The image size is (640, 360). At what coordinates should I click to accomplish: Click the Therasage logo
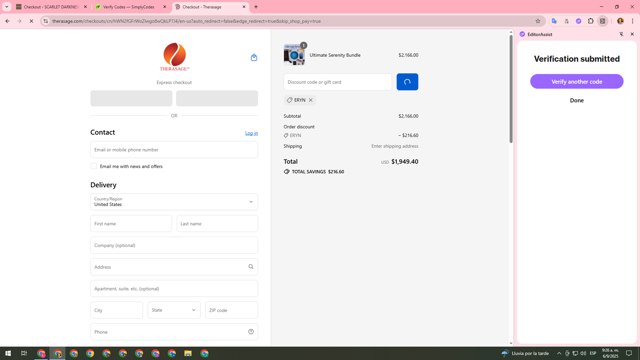pos(174,57)
